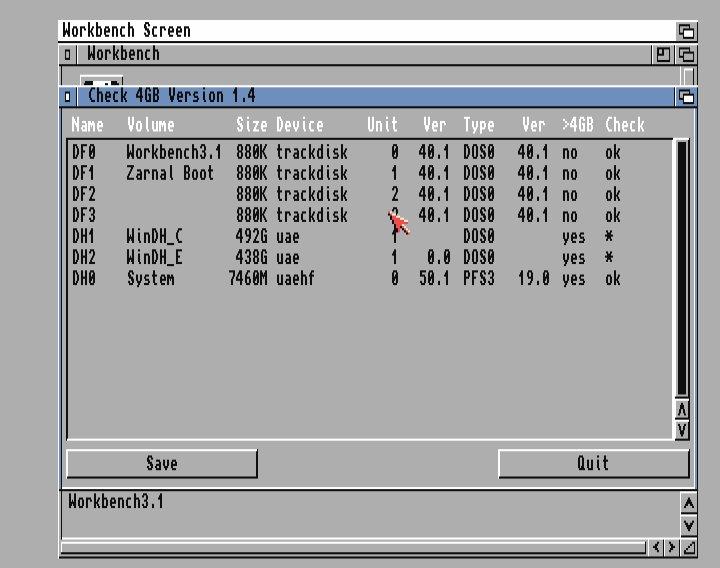This screenshot has height=568, width=720.
Task: Click the Name column header
Action: [88, 125]
